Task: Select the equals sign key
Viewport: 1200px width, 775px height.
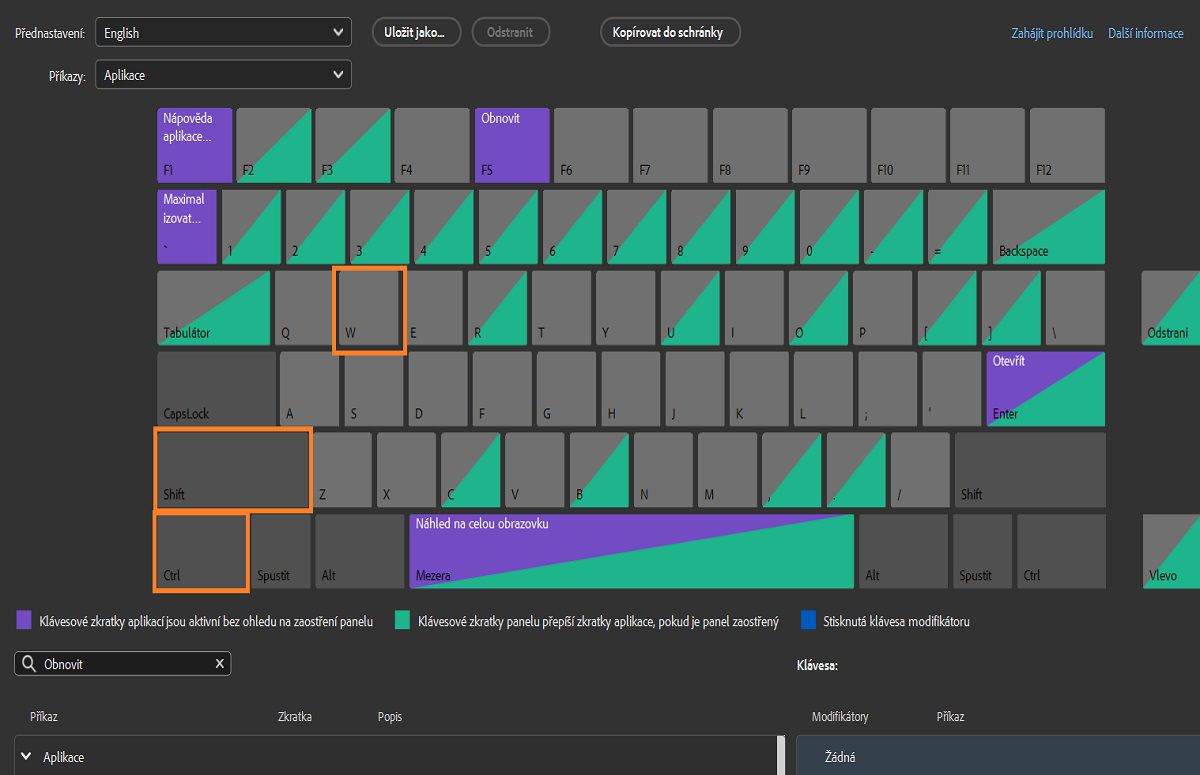Action: (x=958, y=227)
